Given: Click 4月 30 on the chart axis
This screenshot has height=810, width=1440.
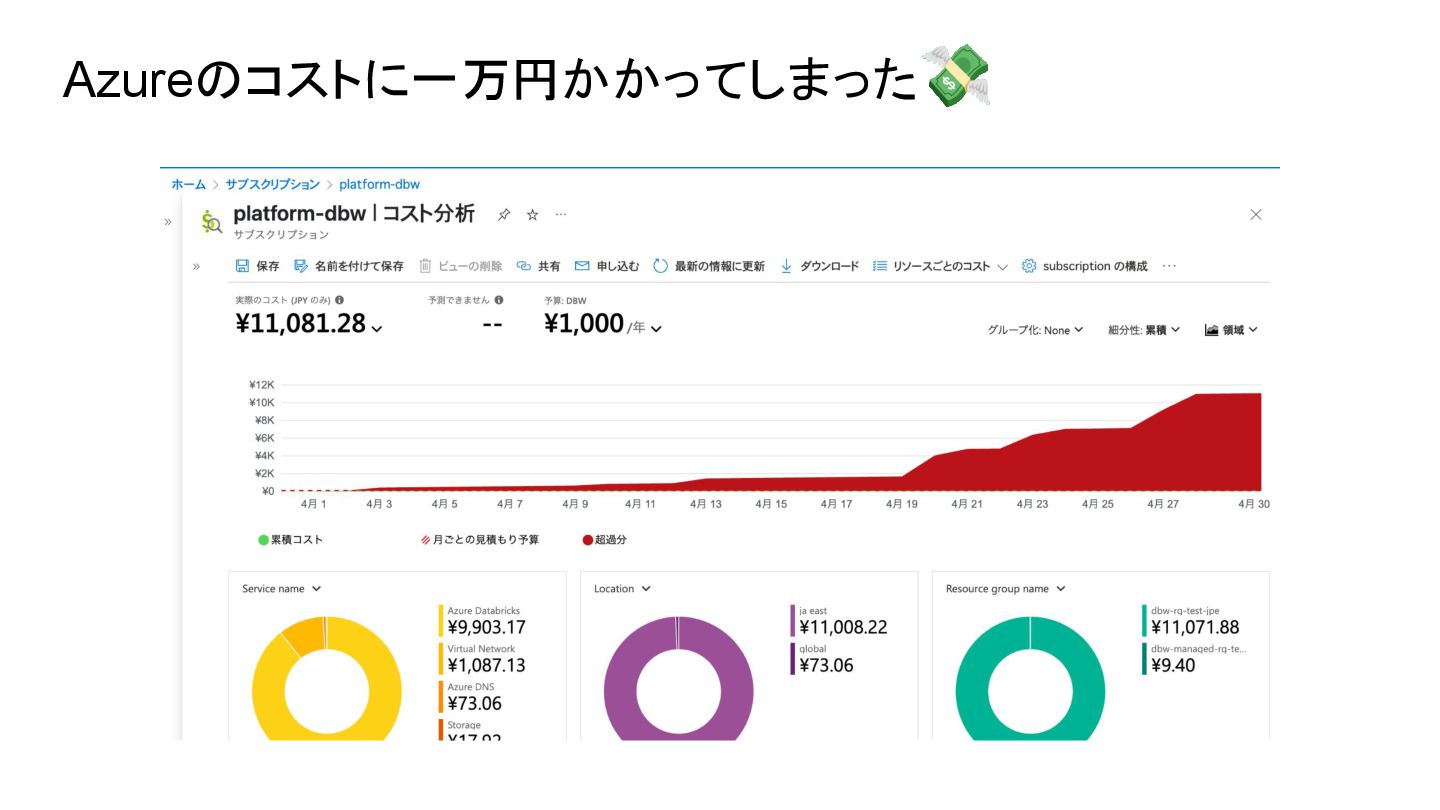Looking at the screenshot, I should click(1253, 504).
